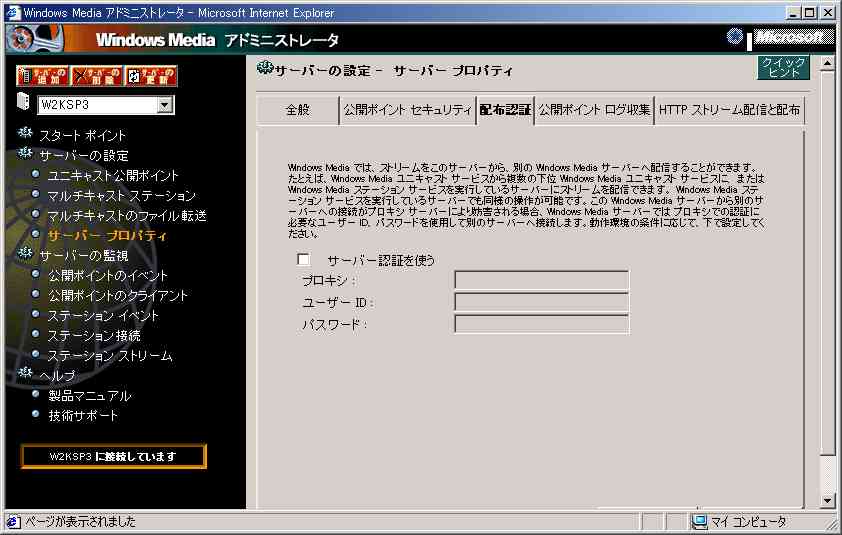Click the bullet icon beside マルチキャスト ステーション
Screen dimensions: 842x535
point(35,194)
